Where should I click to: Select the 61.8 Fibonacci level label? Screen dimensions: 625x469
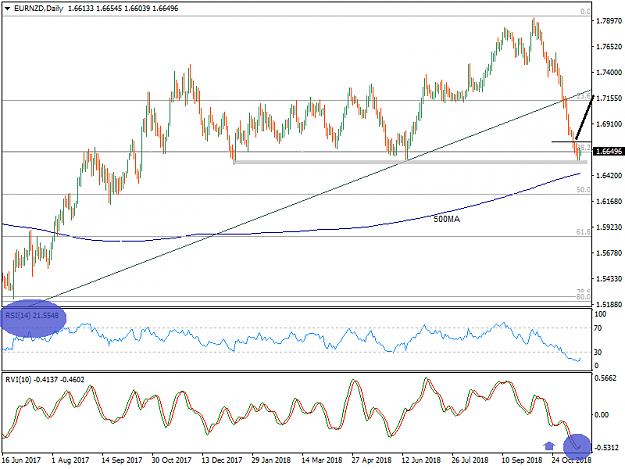[x=584, y=232]
